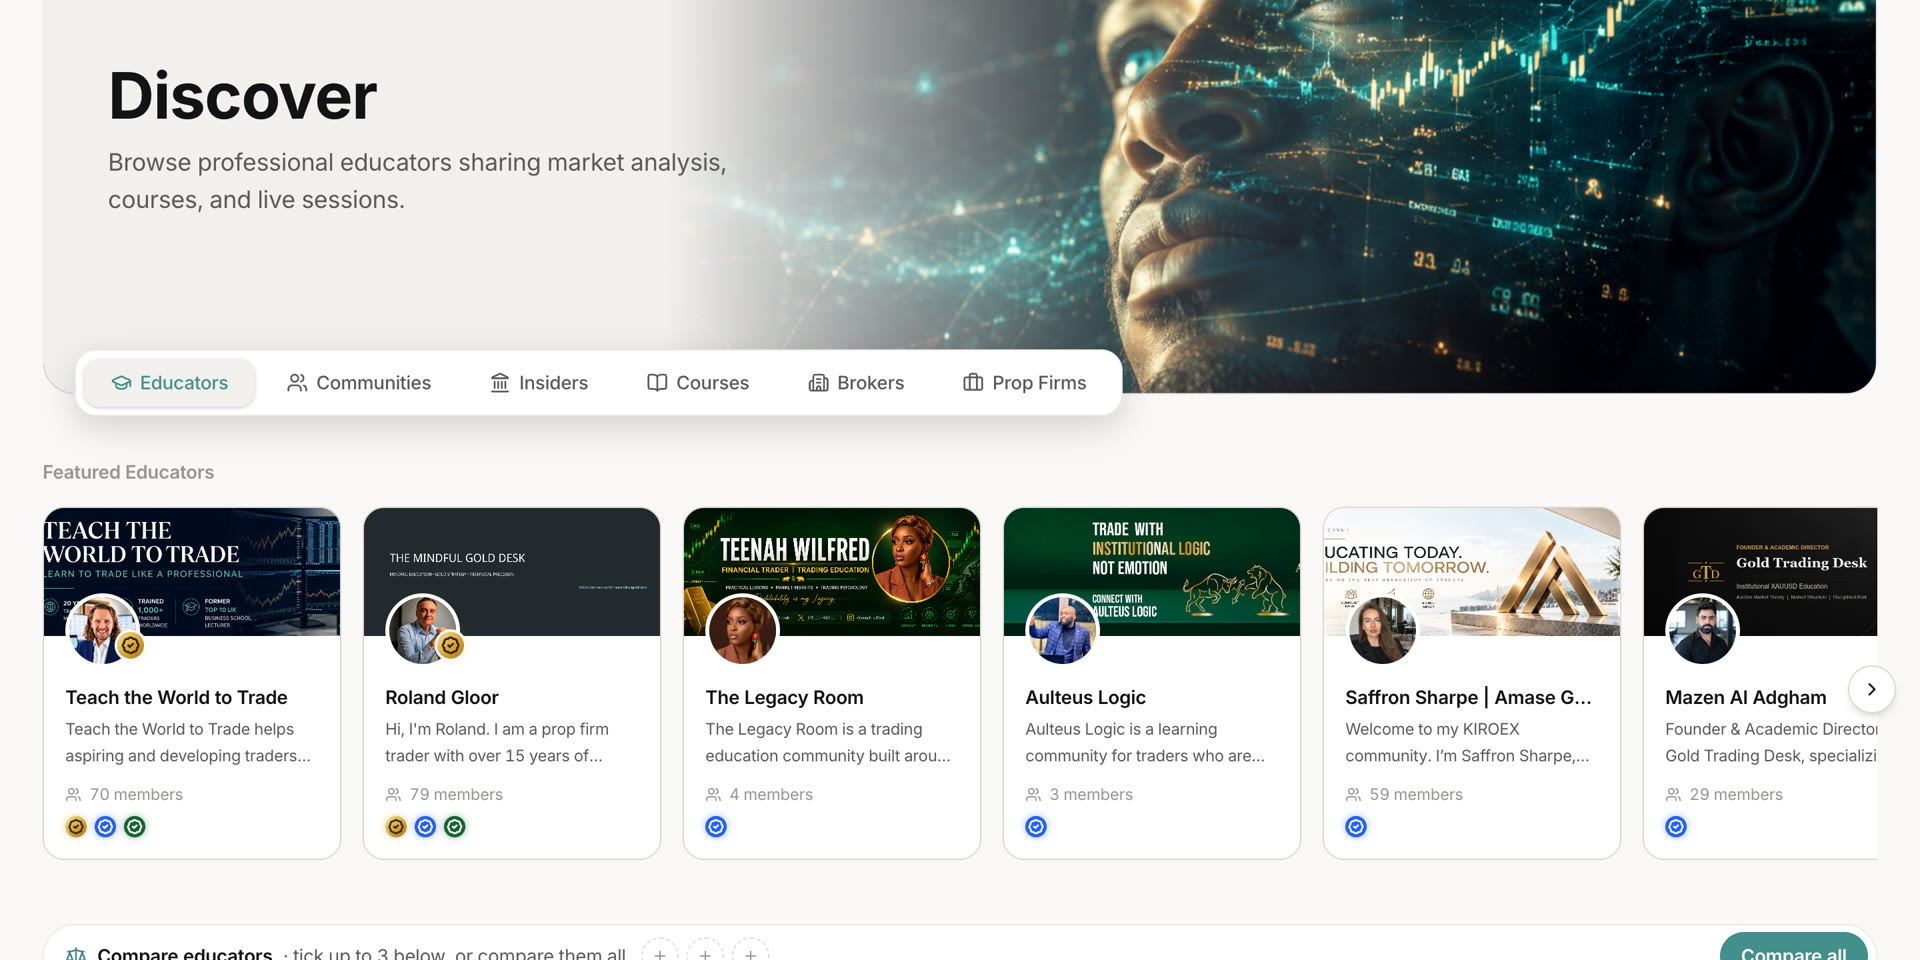
Task: Switch to the Educators tab
Action: (169, 383)
